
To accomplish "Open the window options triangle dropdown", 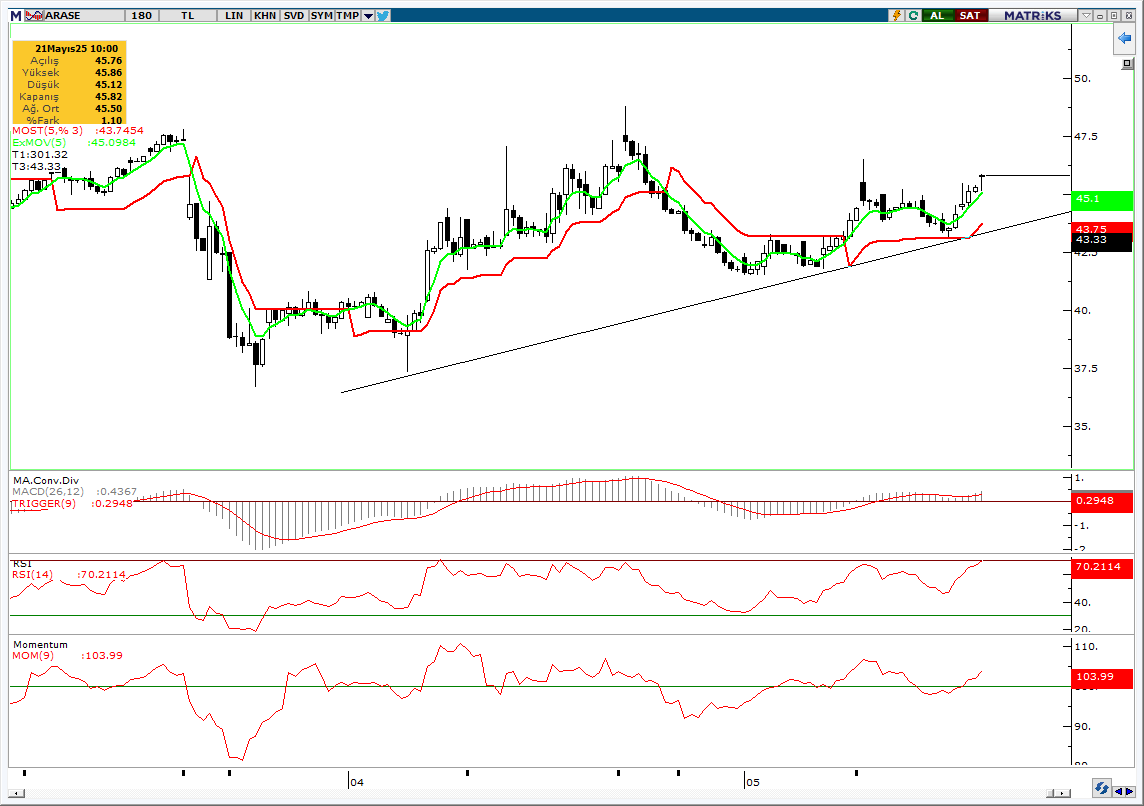I will (1086, 15).
